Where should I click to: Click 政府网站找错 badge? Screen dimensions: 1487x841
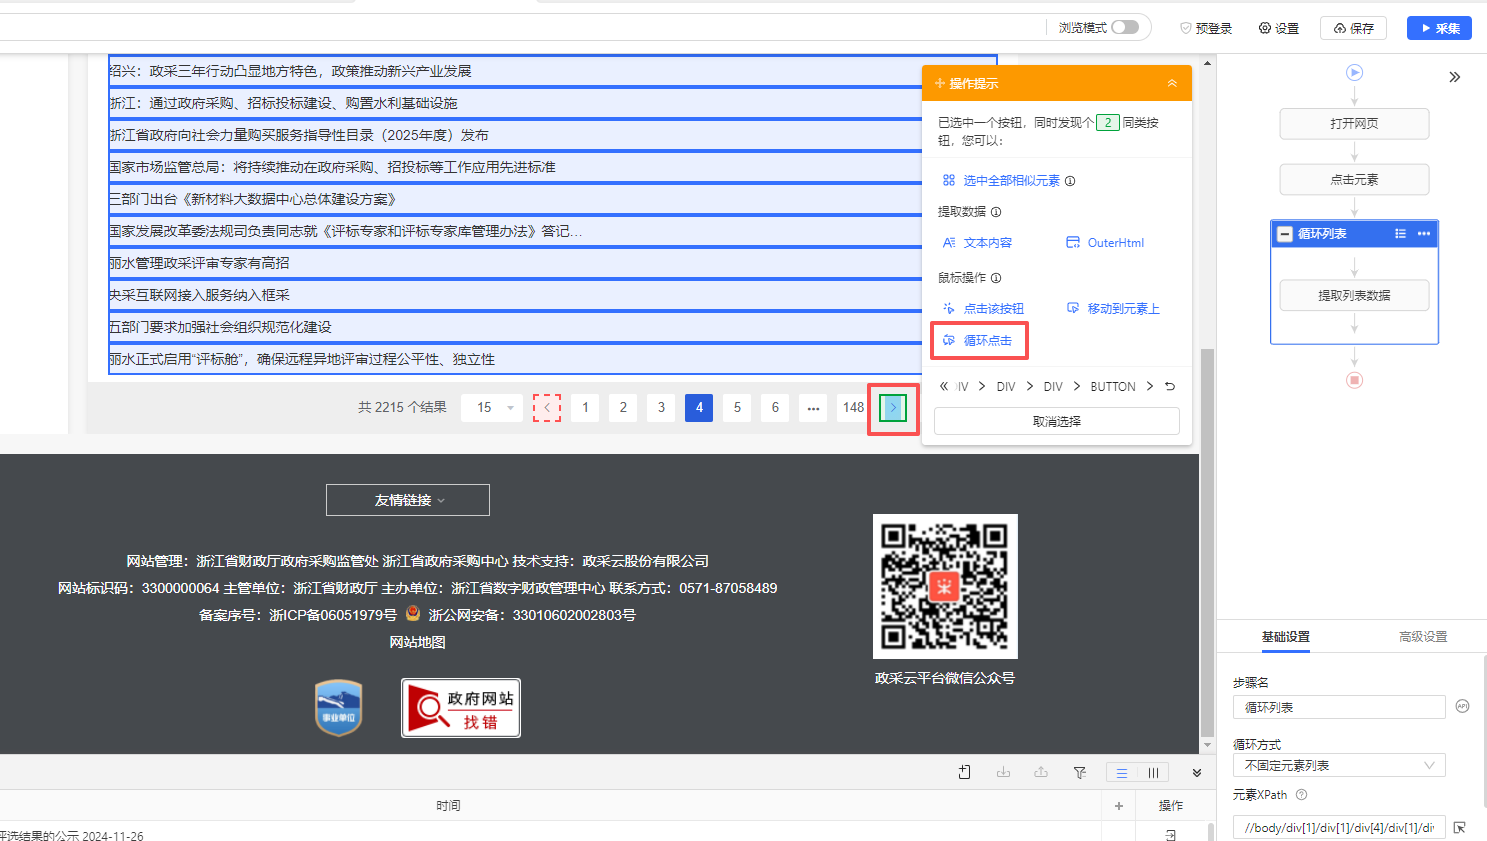(x=461, y=708)
